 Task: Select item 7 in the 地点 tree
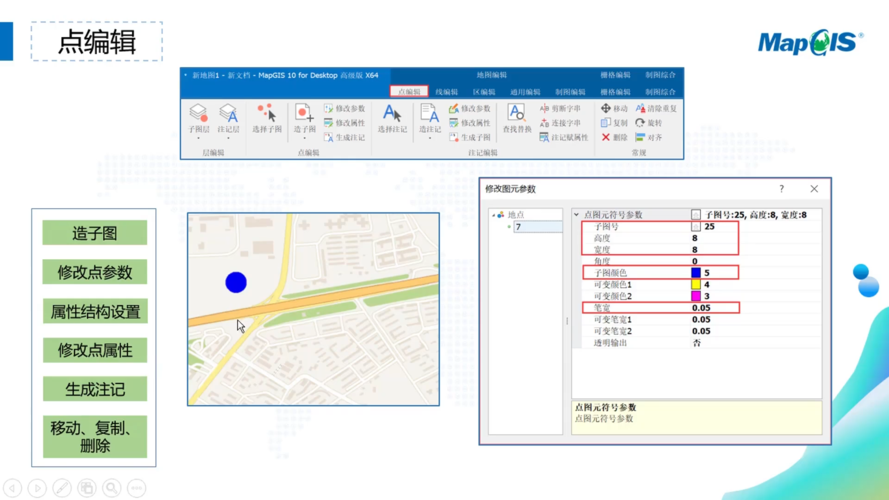coord(537,227)
